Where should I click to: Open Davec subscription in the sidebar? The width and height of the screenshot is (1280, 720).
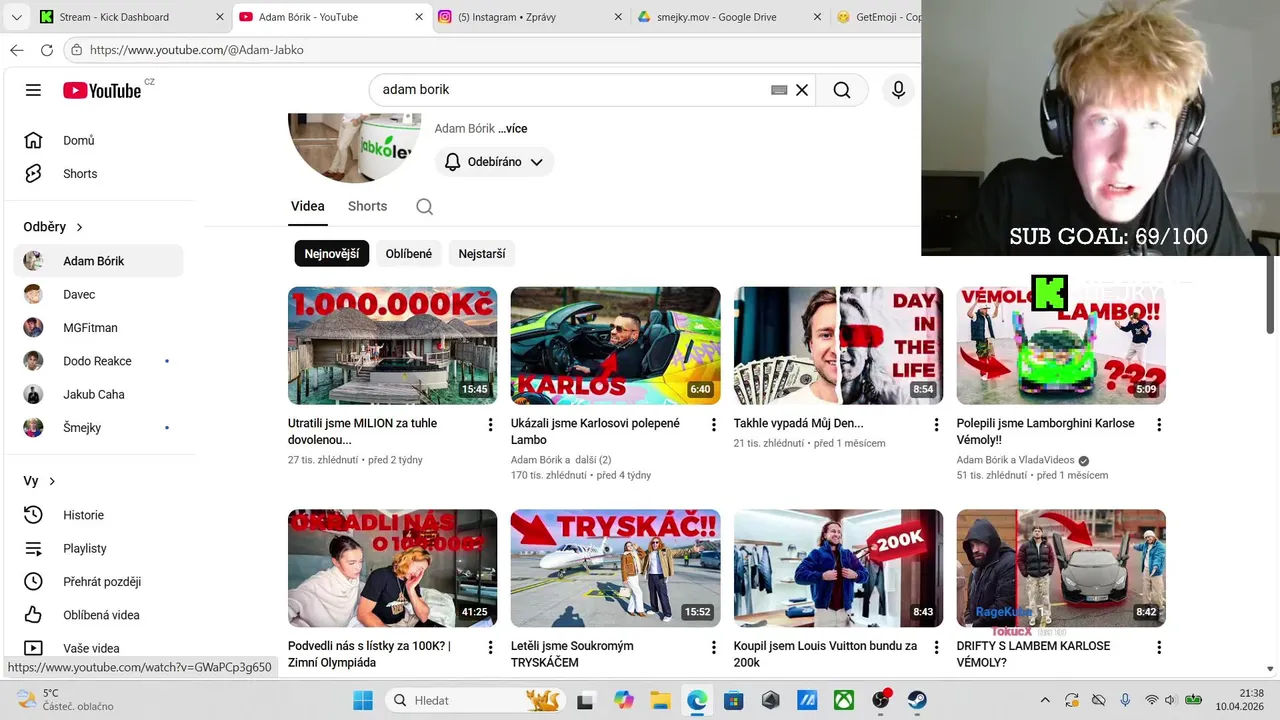click(98, 294)
